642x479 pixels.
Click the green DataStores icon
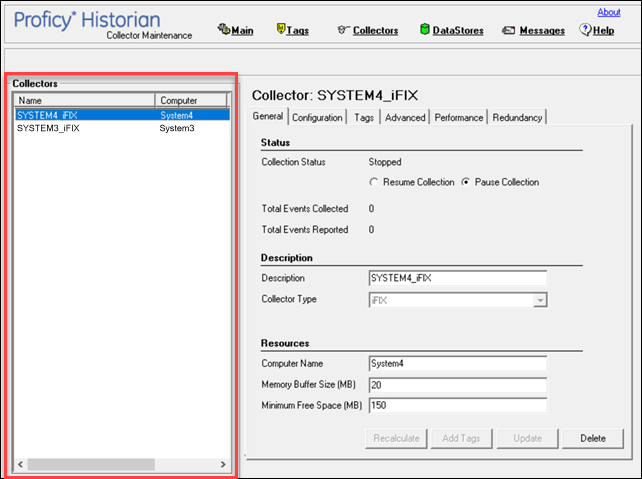pos(425,29)
